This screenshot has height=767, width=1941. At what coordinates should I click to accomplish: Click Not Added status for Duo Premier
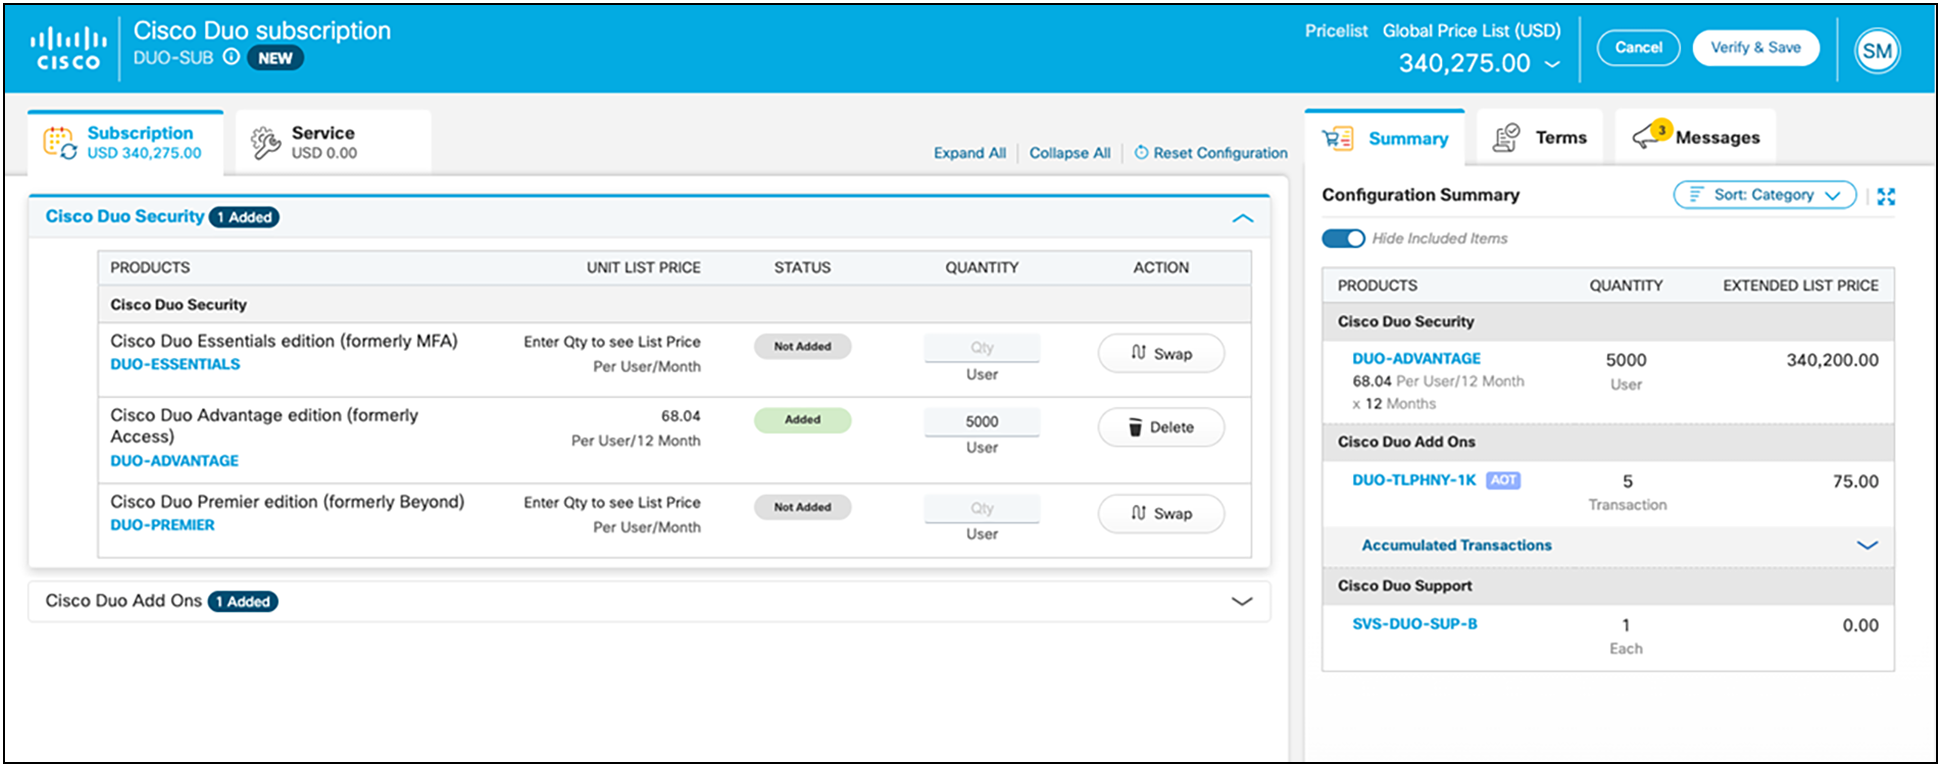coord(802,507)
